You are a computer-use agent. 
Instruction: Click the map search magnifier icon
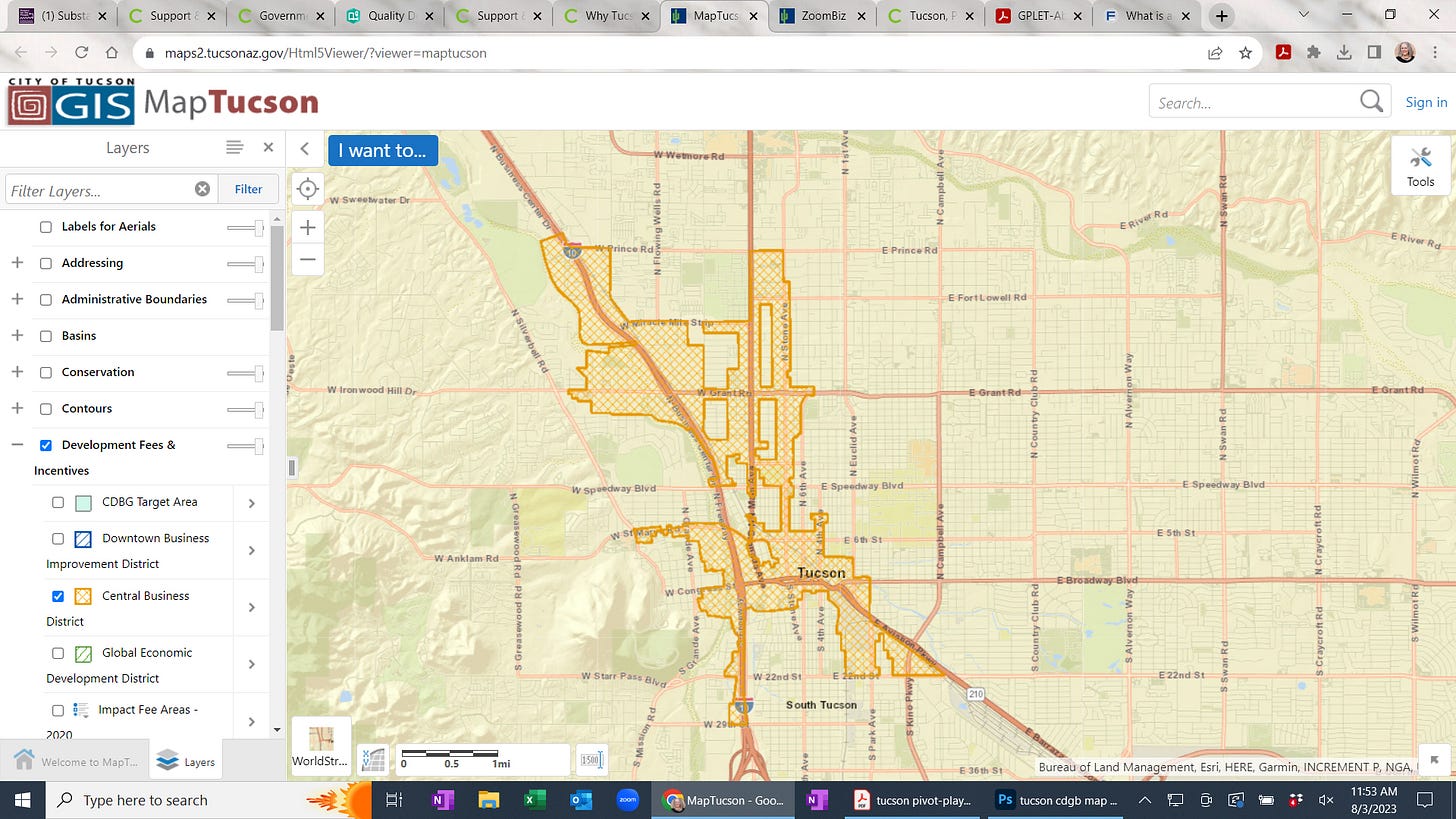[x=1371, y=101]
